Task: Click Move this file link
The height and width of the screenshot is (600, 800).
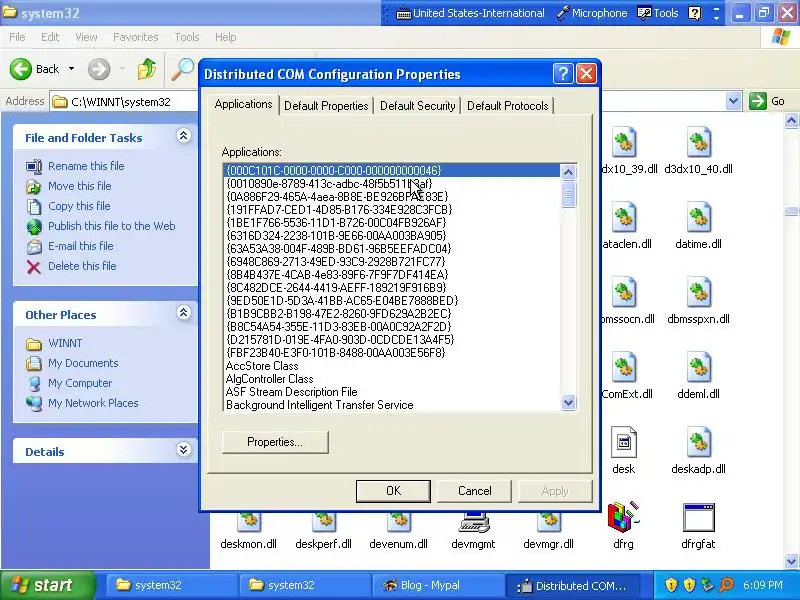Action: (80, 186)
